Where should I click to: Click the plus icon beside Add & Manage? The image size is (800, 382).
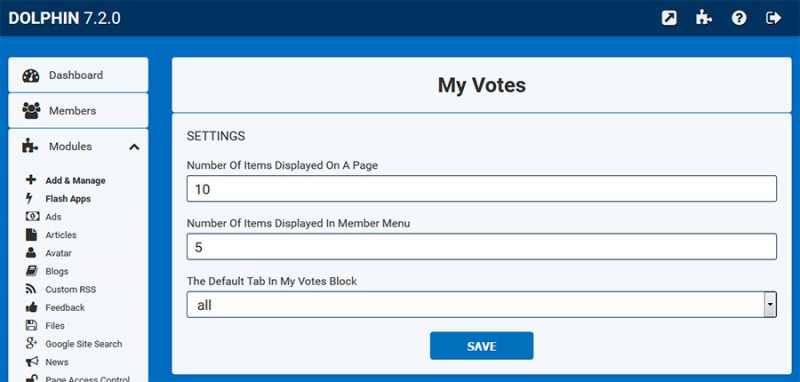31,180
